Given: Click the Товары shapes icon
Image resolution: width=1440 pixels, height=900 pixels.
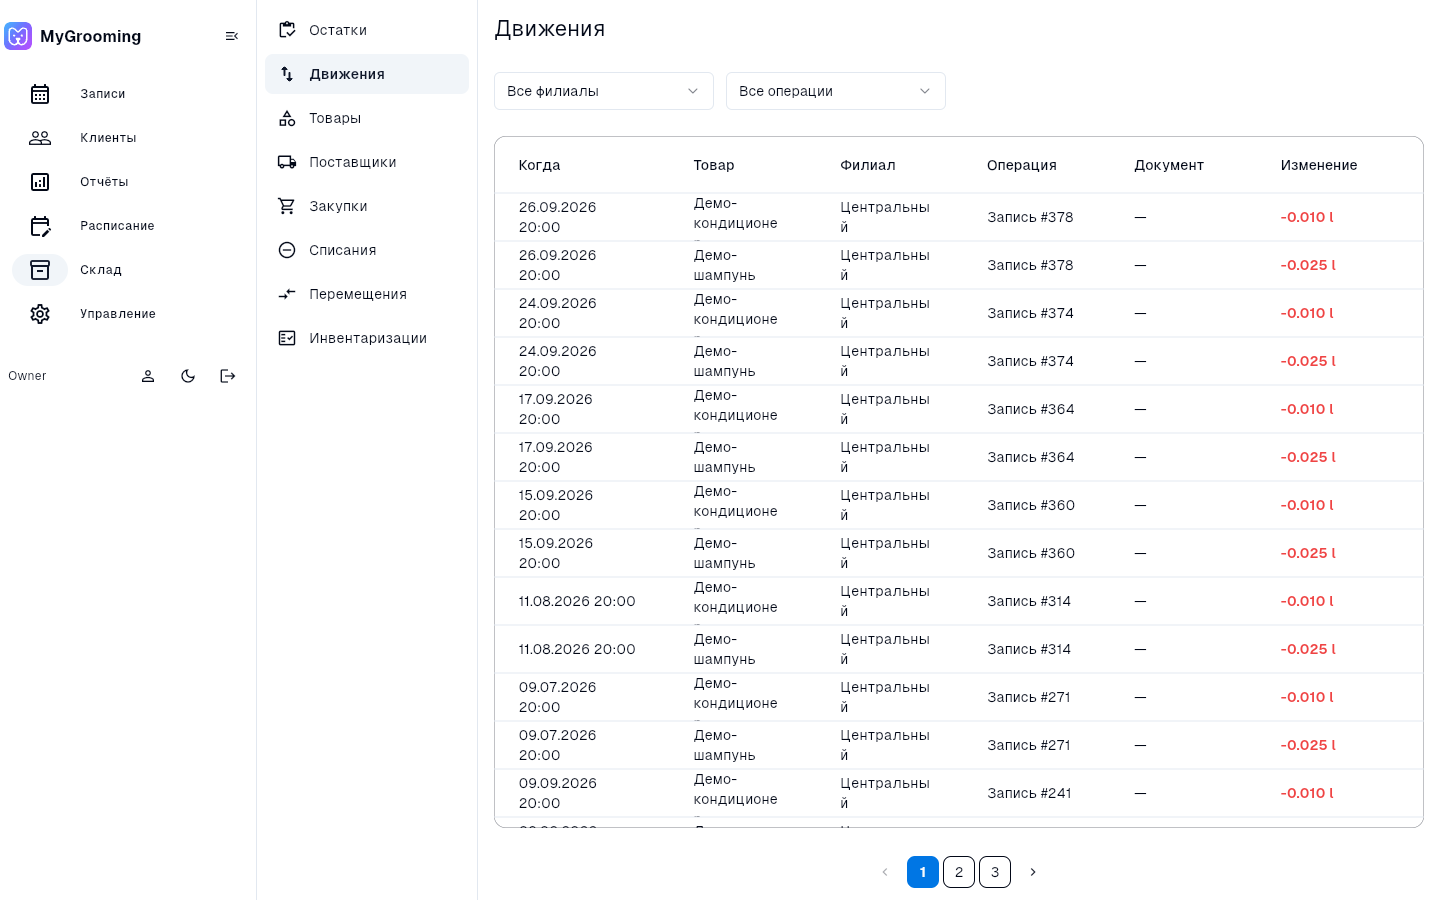Looking at the screenshot, I should click(287, 118).
